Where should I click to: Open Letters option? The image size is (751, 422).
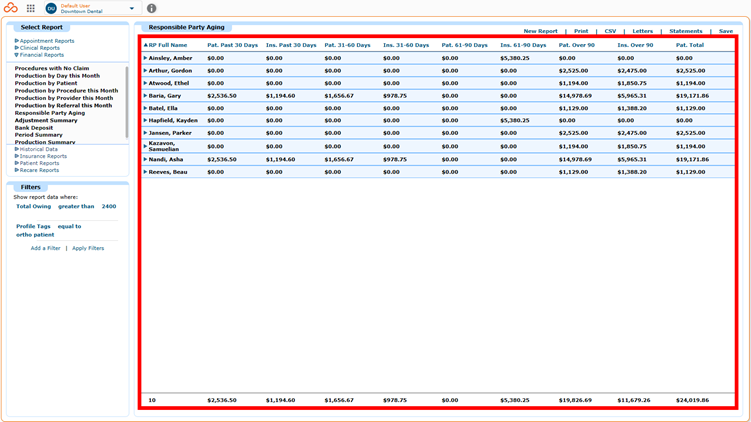642,31
